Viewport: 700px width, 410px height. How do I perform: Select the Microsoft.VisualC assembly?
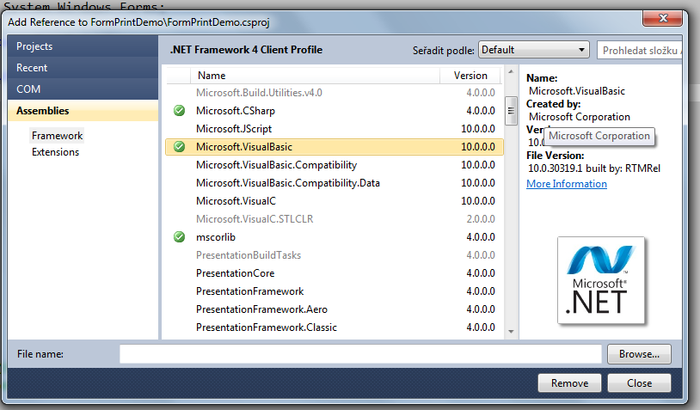click(334, 201)
